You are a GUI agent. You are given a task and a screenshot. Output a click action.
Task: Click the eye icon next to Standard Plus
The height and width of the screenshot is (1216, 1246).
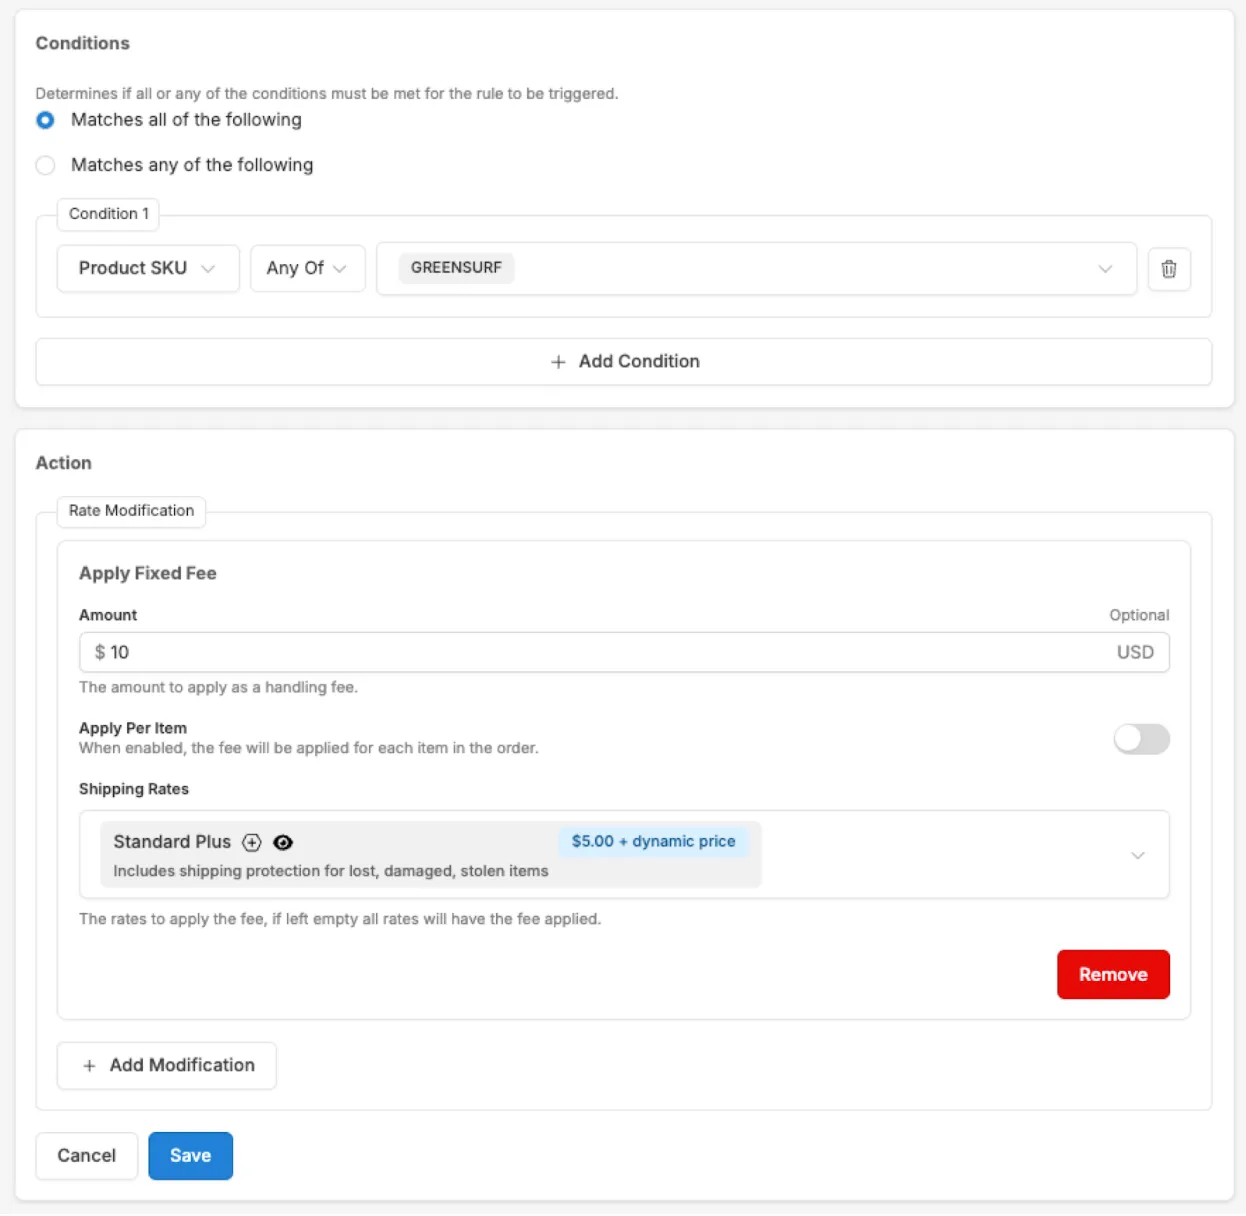click(283, 843)
